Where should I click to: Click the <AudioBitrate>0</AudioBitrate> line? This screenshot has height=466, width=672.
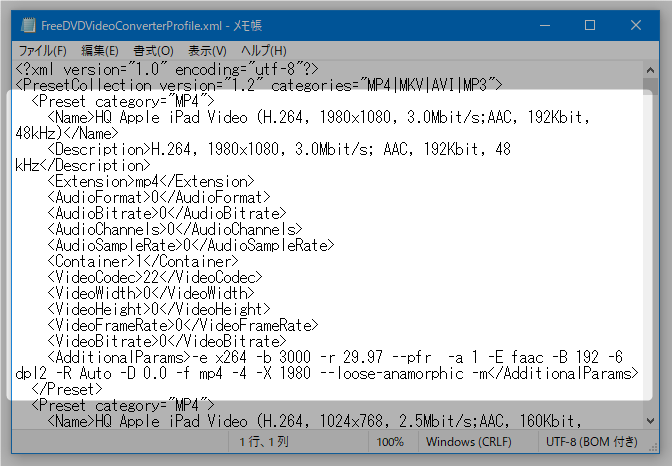click(167, 213)
